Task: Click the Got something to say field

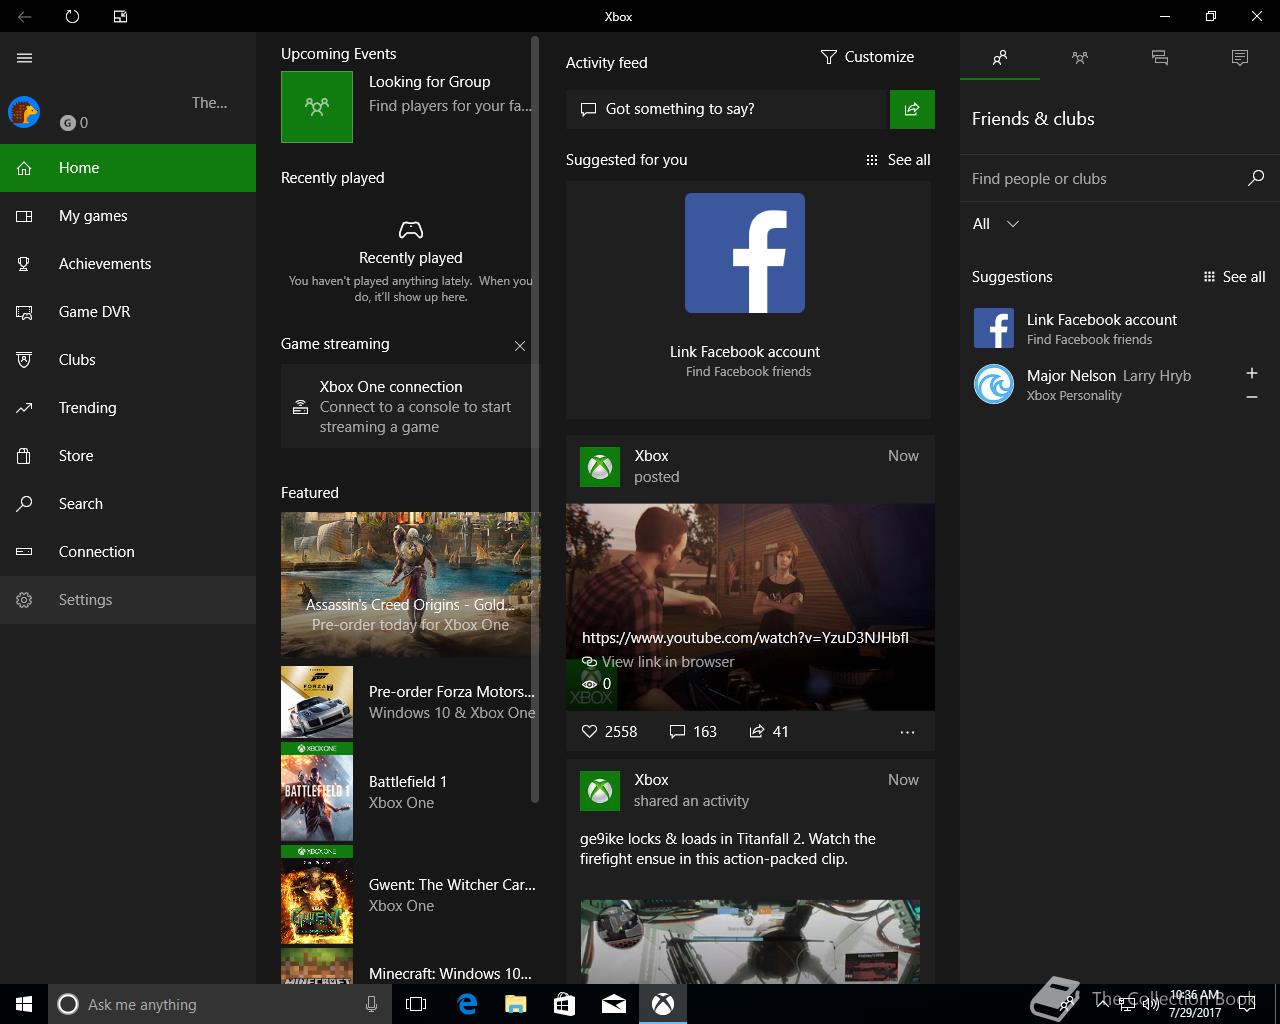Action: 728,109
